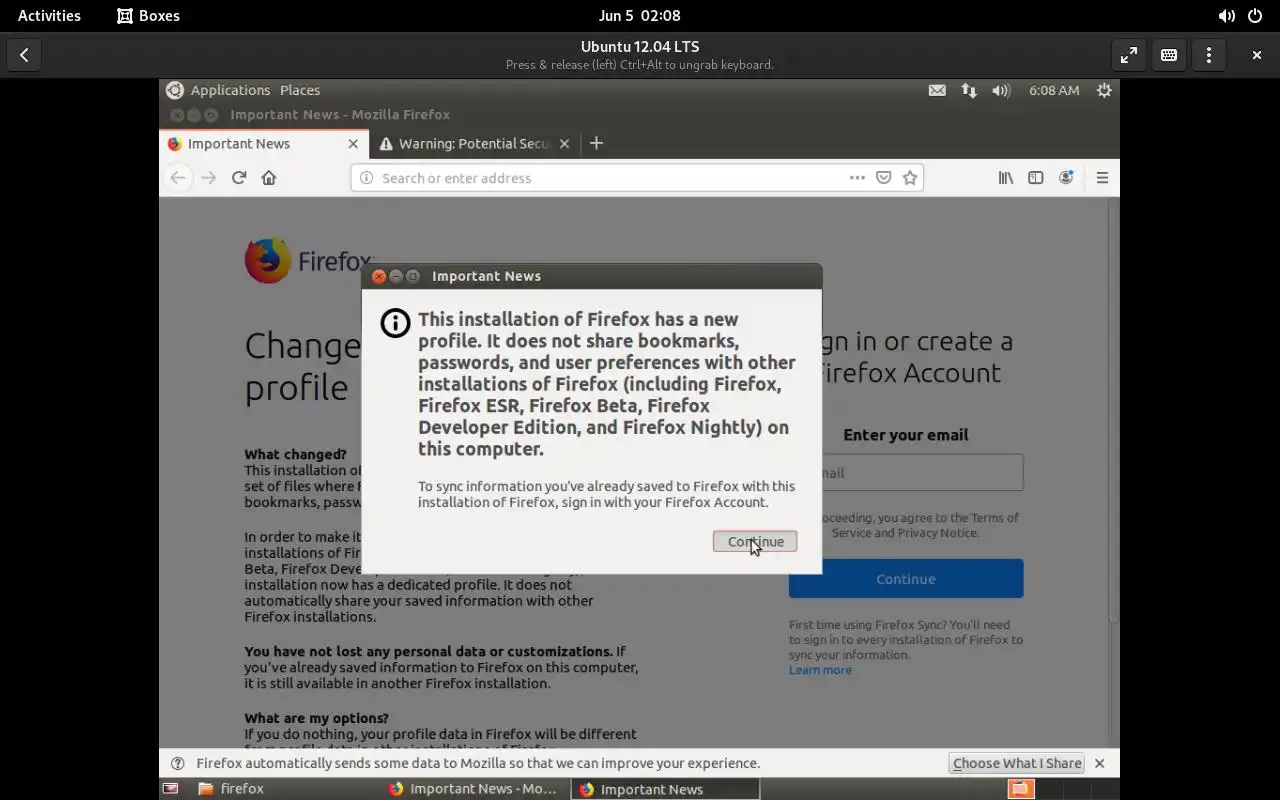Click site information icon in address bar

click(x=366, y=178)
